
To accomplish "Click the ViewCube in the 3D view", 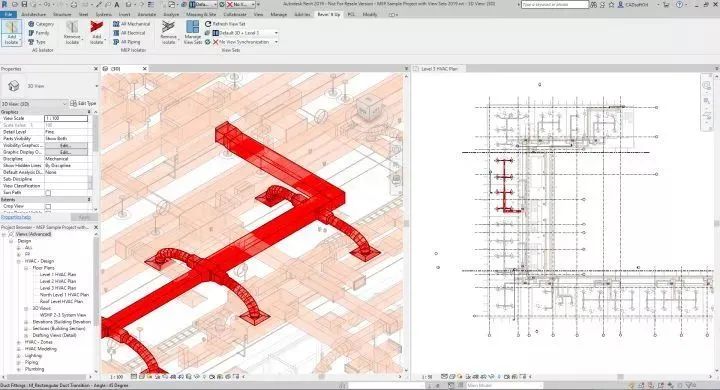I will (369, 108).
